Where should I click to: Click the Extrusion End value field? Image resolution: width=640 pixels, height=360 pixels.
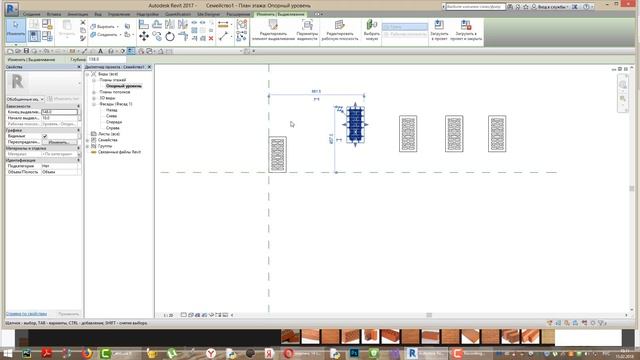(x=60, y=112)
